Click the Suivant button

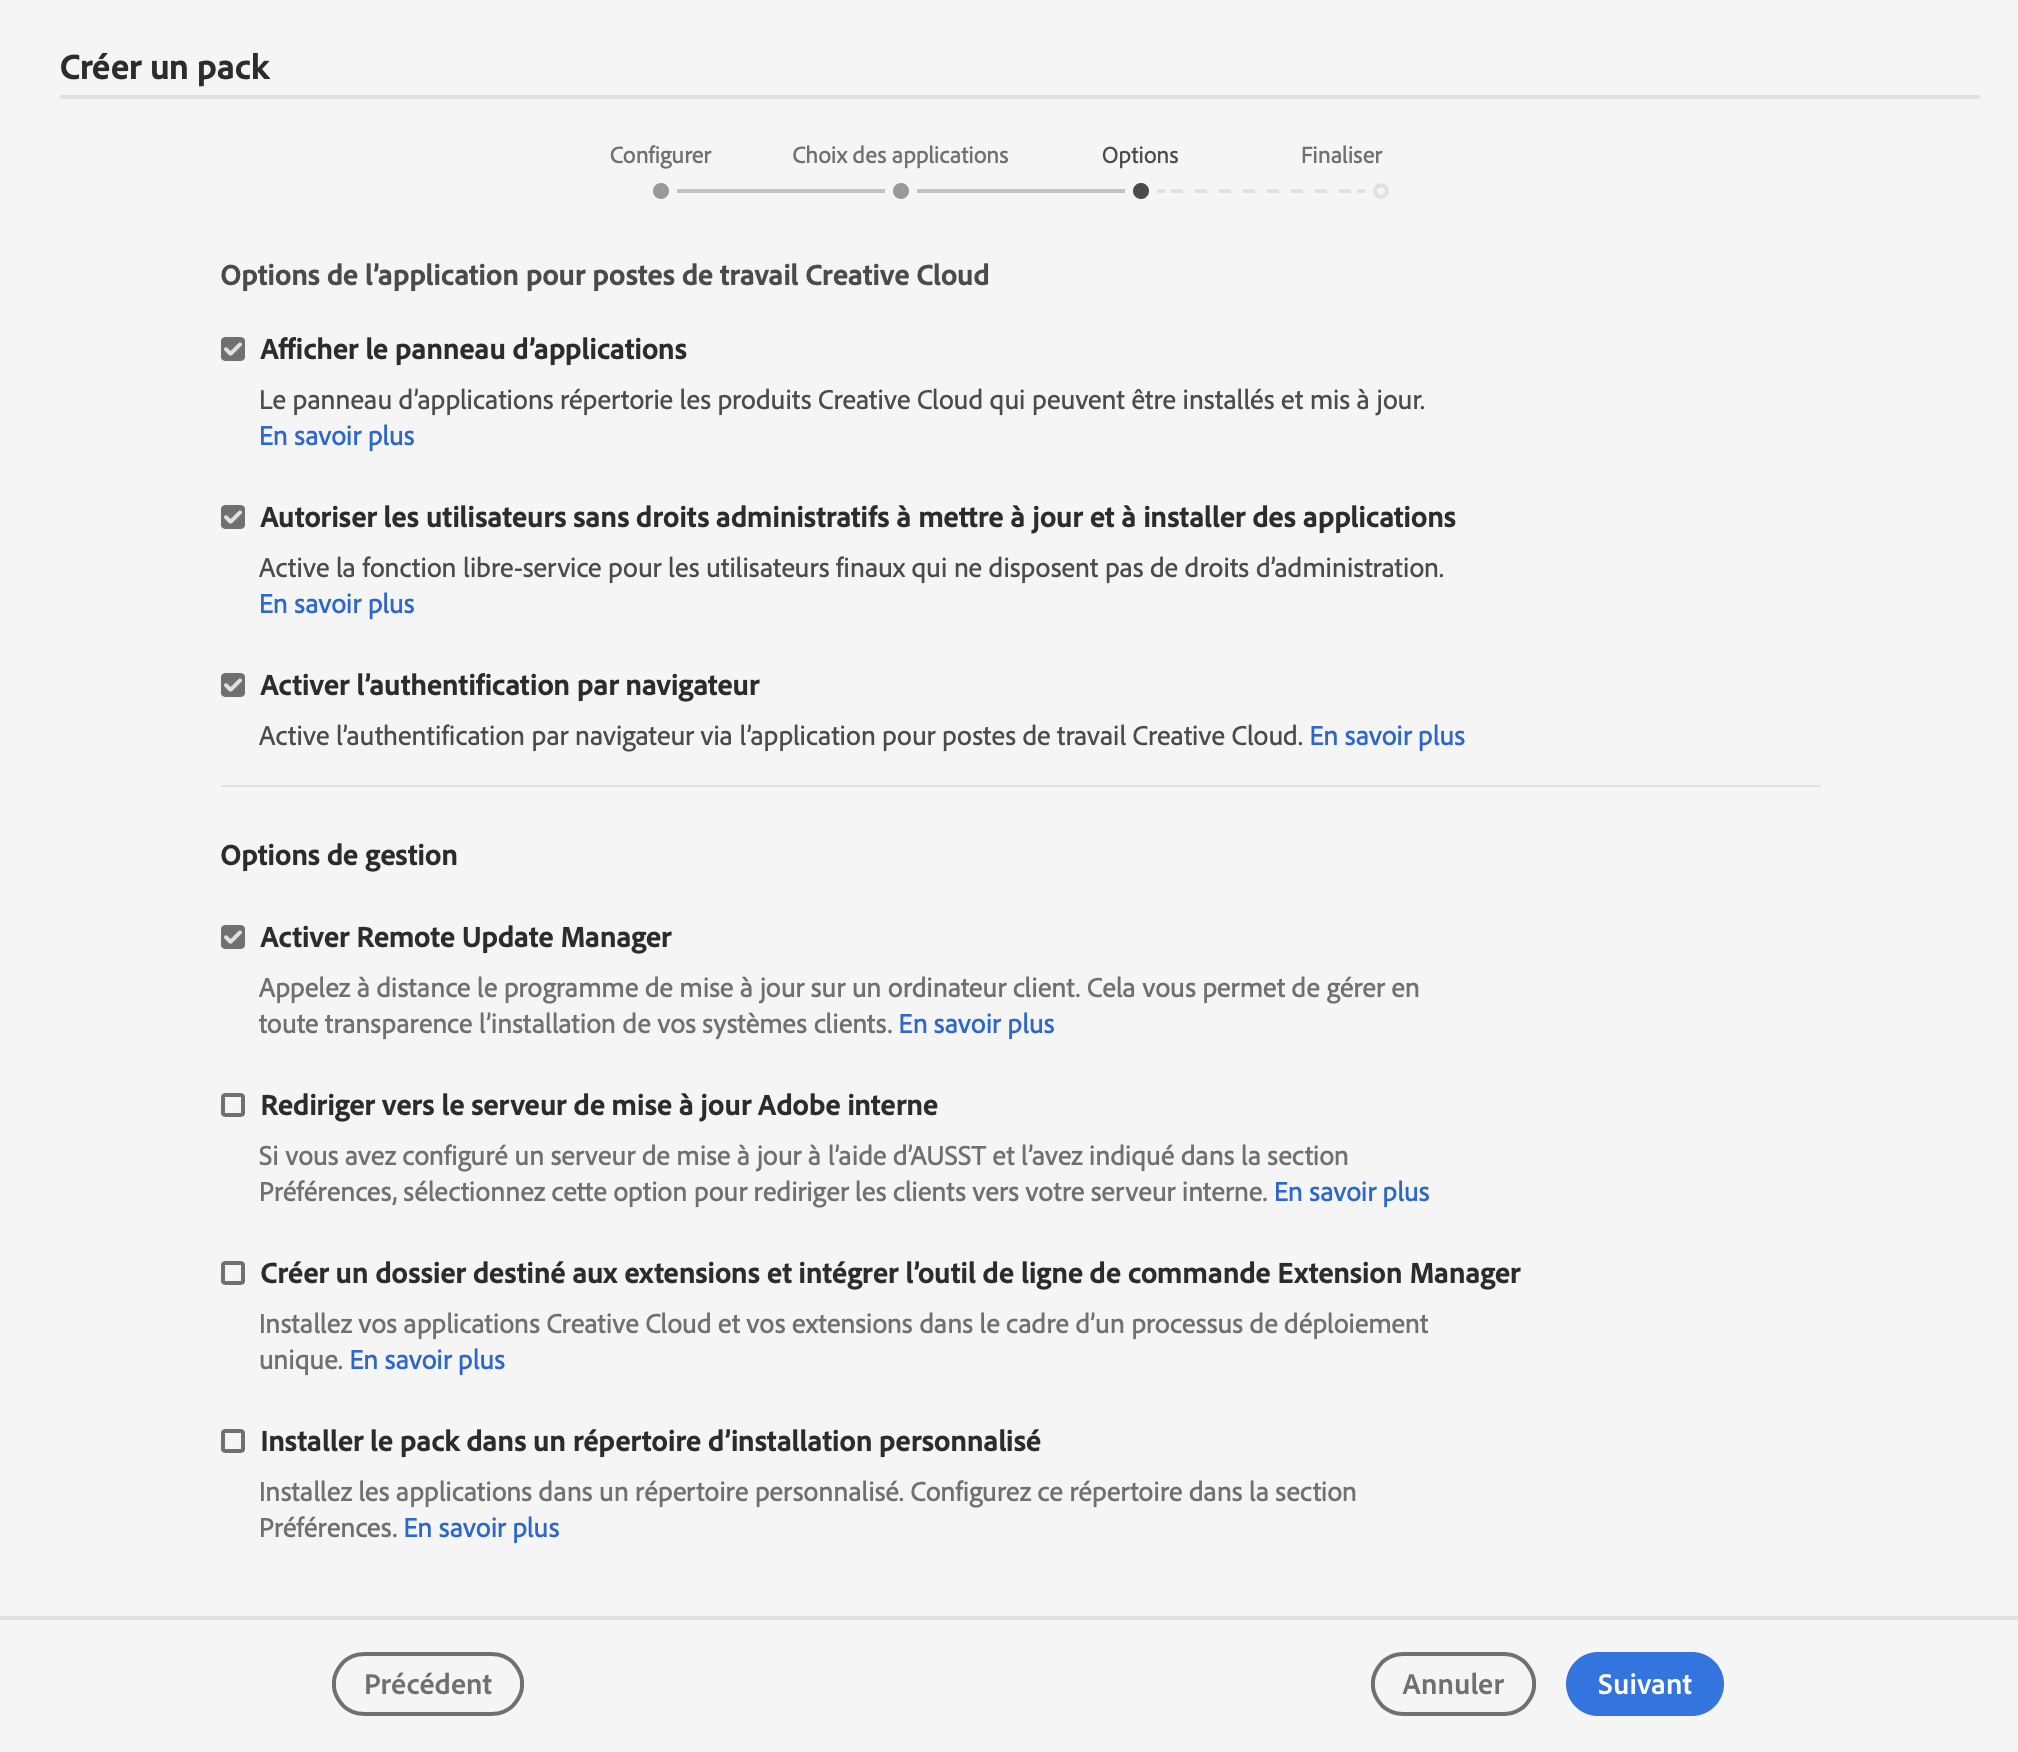[x=1643, y=1684]
